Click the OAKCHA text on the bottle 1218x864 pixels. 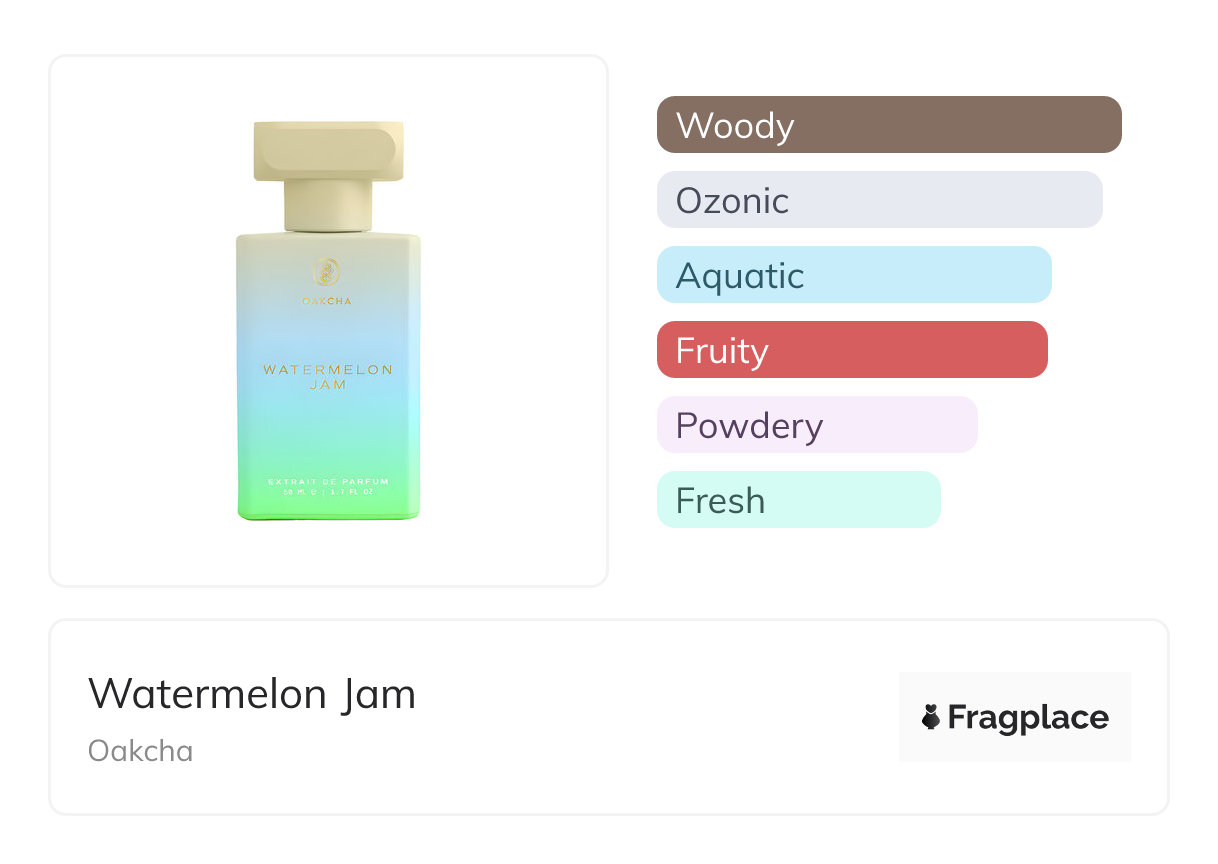(x=327, y=300)
